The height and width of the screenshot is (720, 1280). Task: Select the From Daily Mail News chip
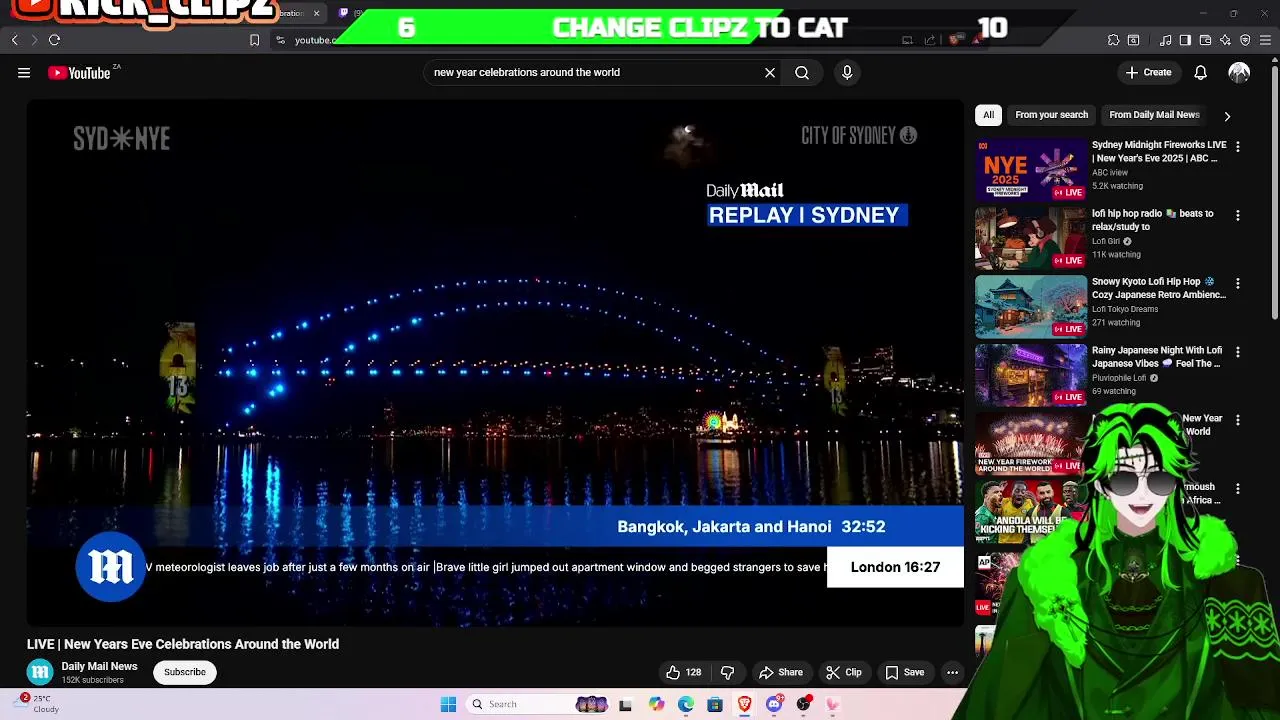coord(1154,115)
